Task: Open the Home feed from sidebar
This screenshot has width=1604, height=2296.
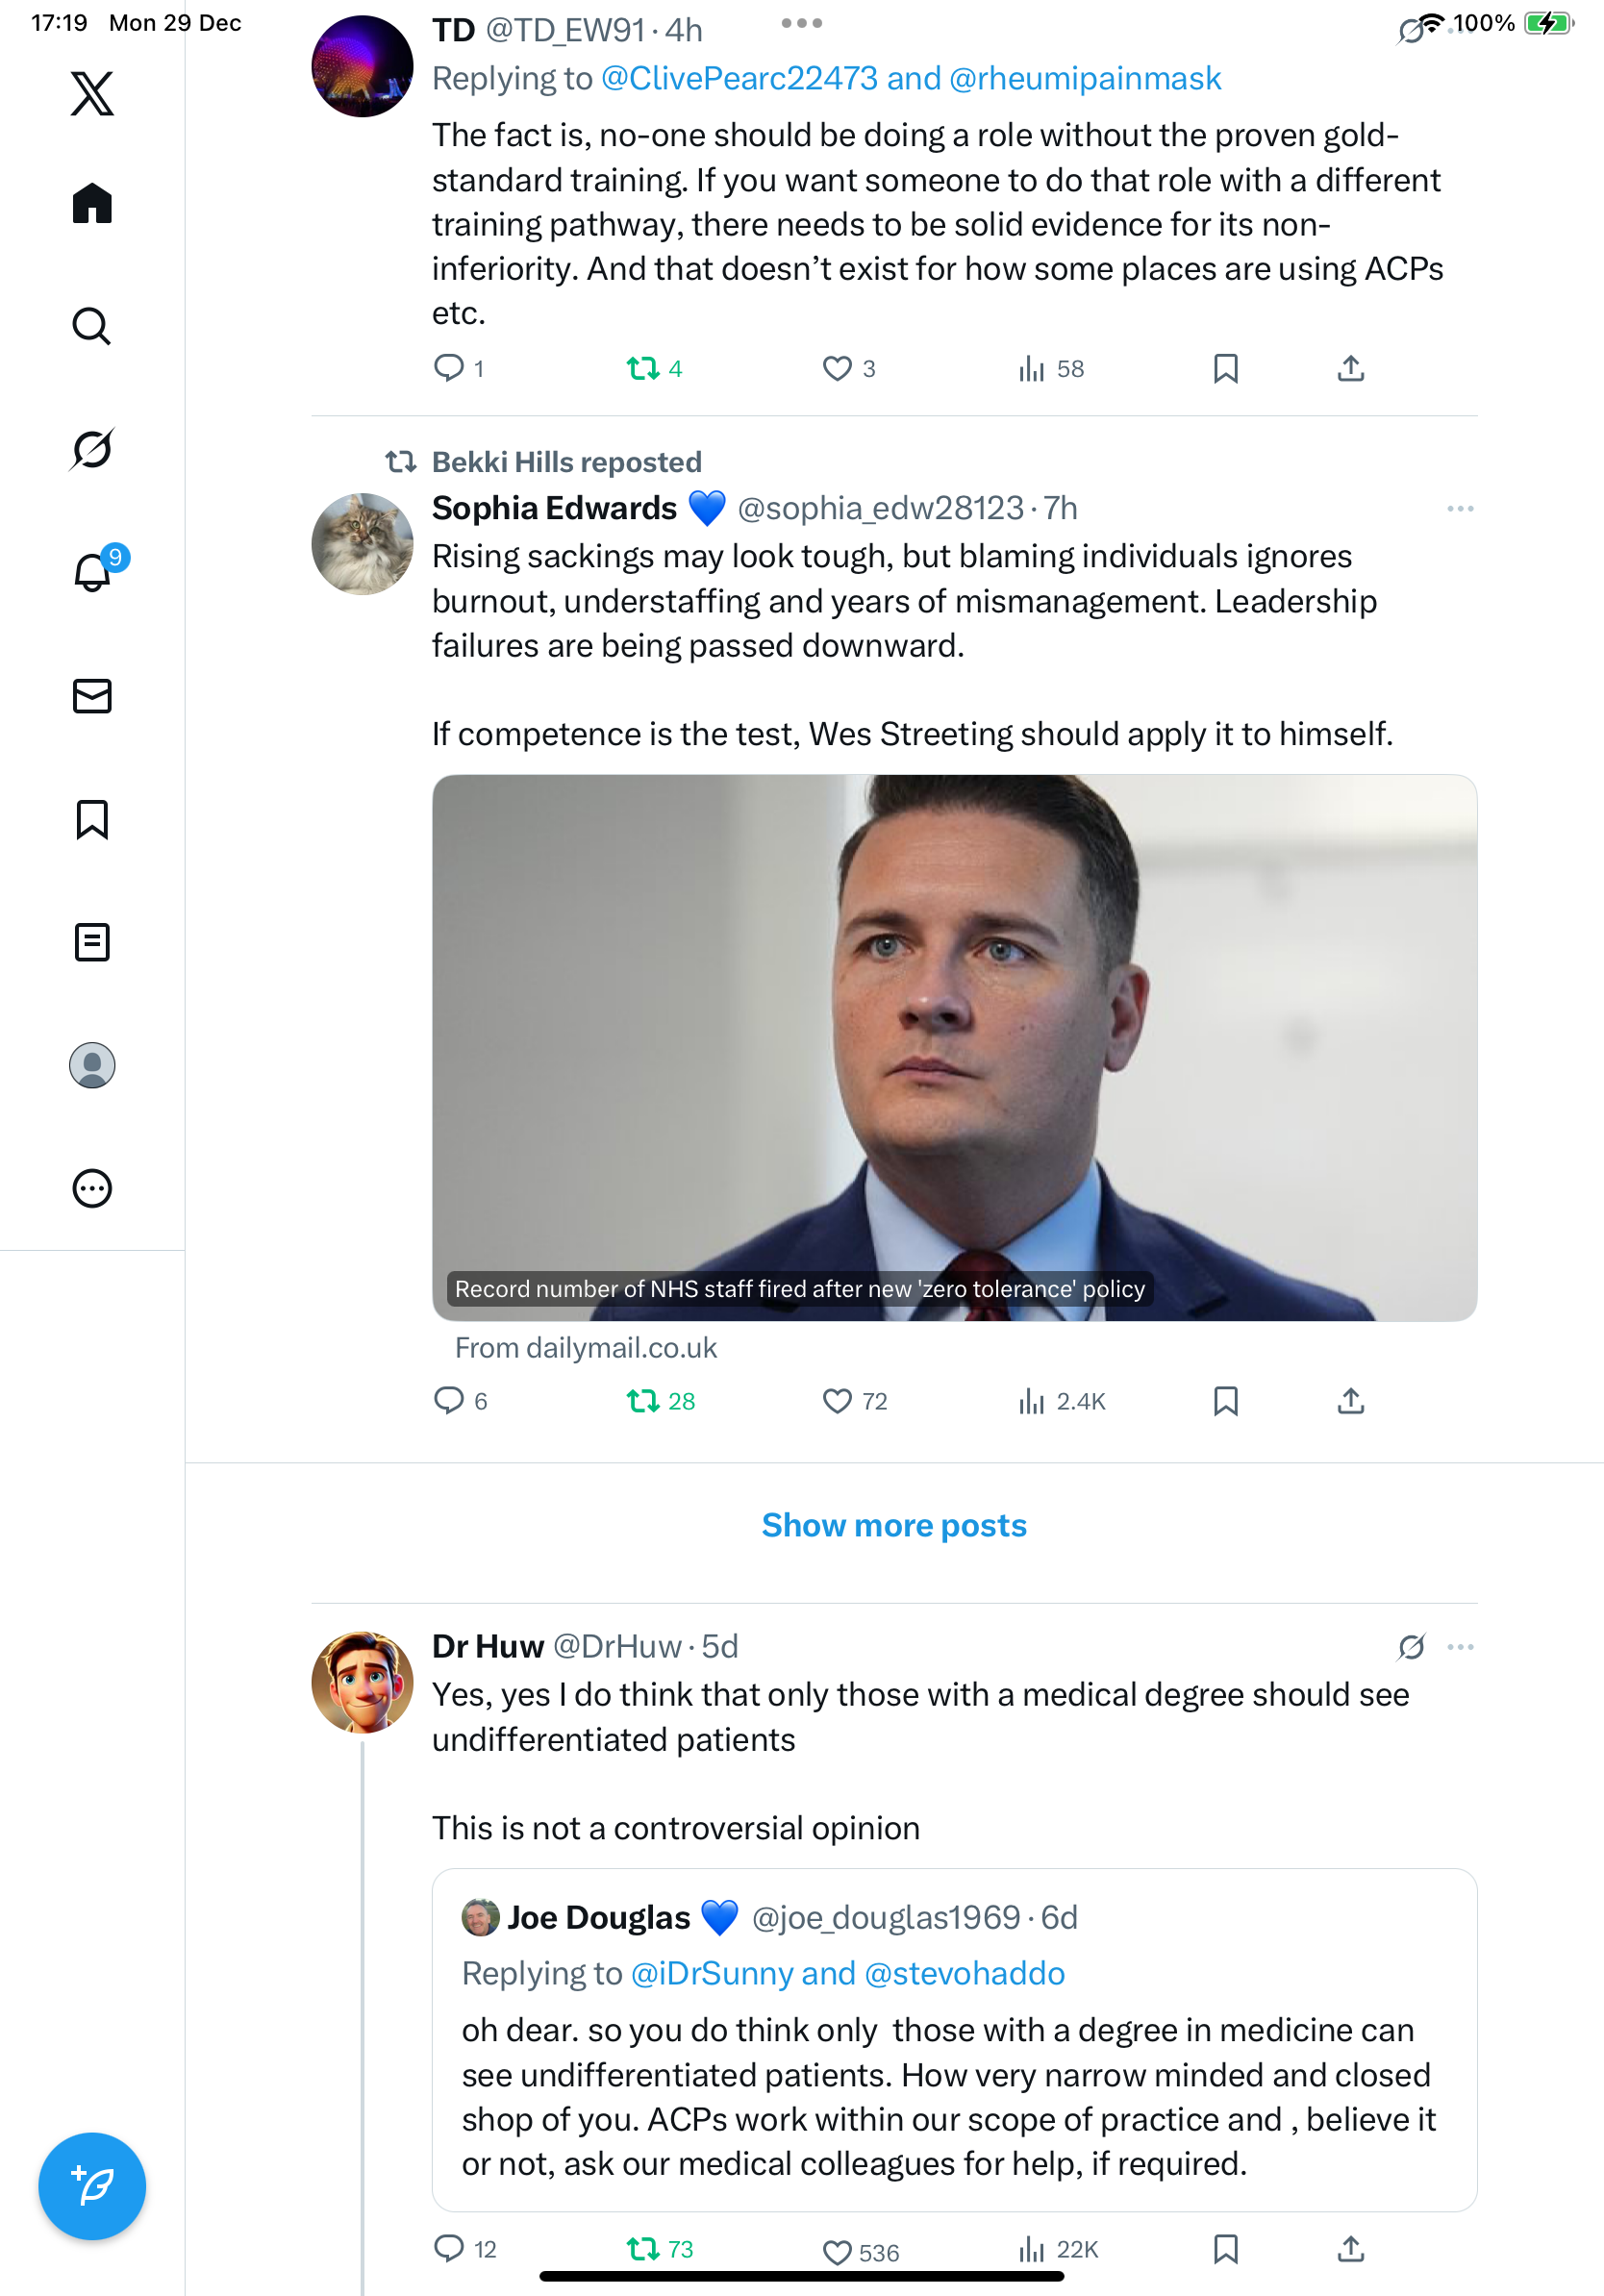Action: click(92, 204)
